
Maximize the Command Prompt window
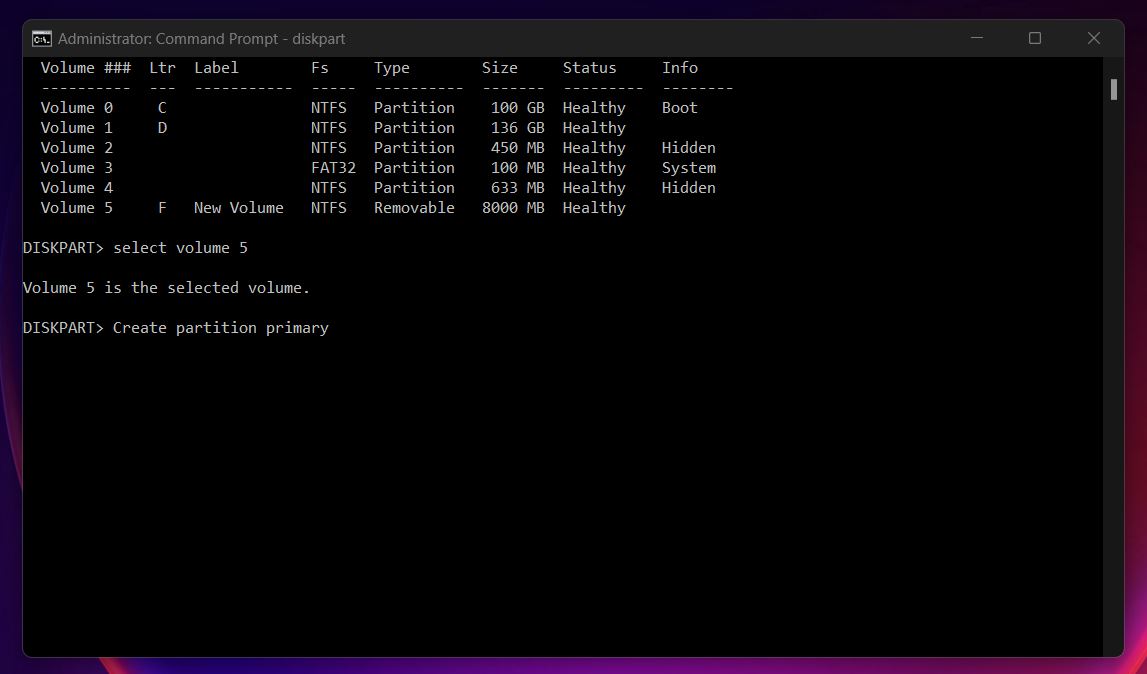coord(1034,38)
